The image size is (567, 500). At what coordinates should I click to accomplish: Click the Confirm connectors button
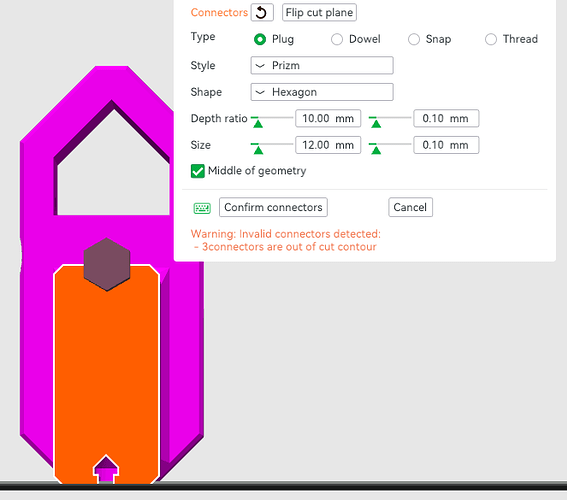coord(273,207)
